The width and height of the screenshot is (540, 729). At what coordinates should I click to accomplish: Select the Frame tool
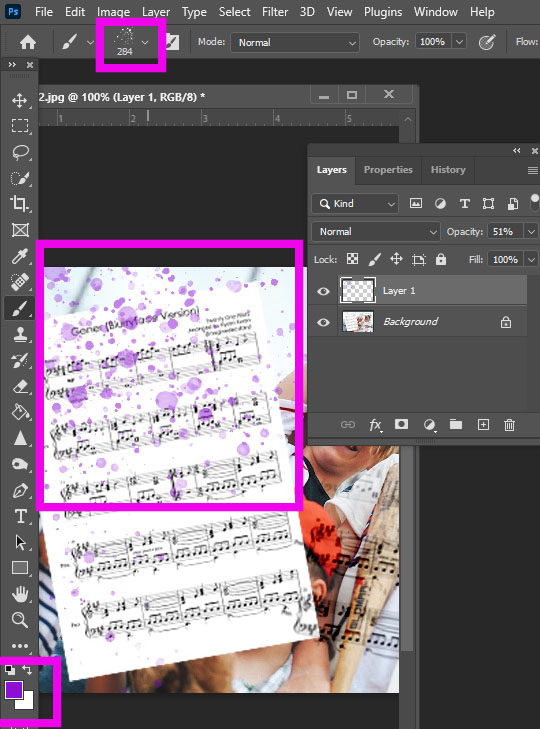pyautogui.click(x=20, y=230)
